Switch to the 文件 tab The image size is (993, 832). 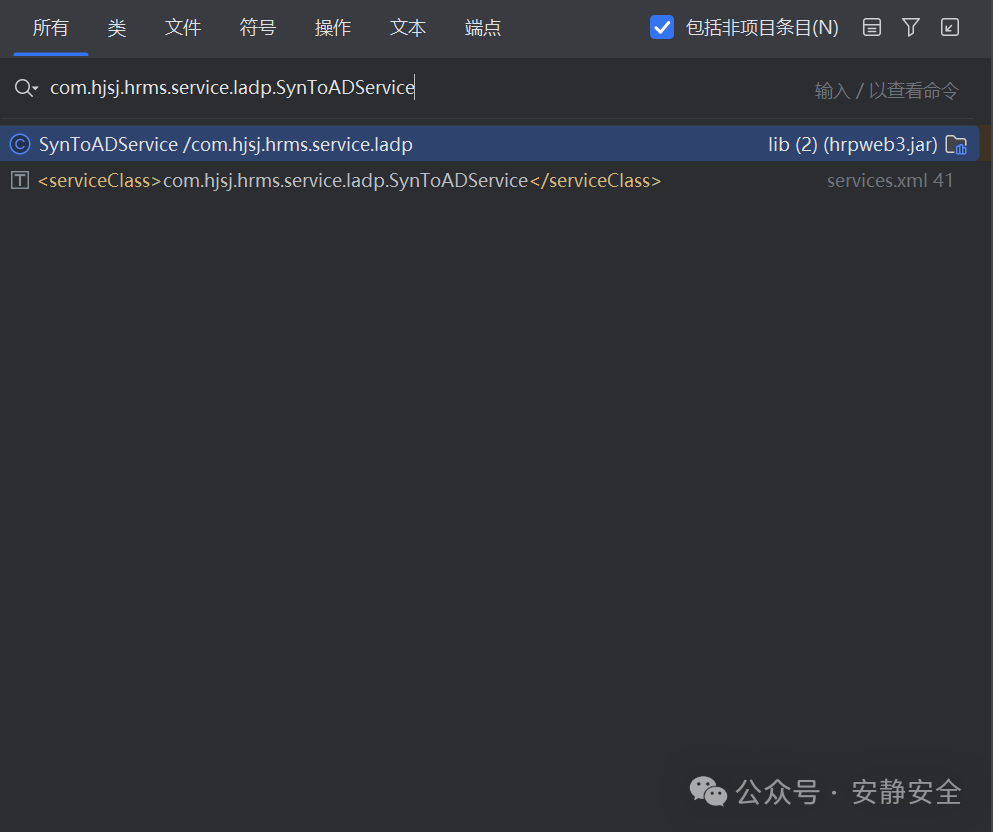(183, 27)
